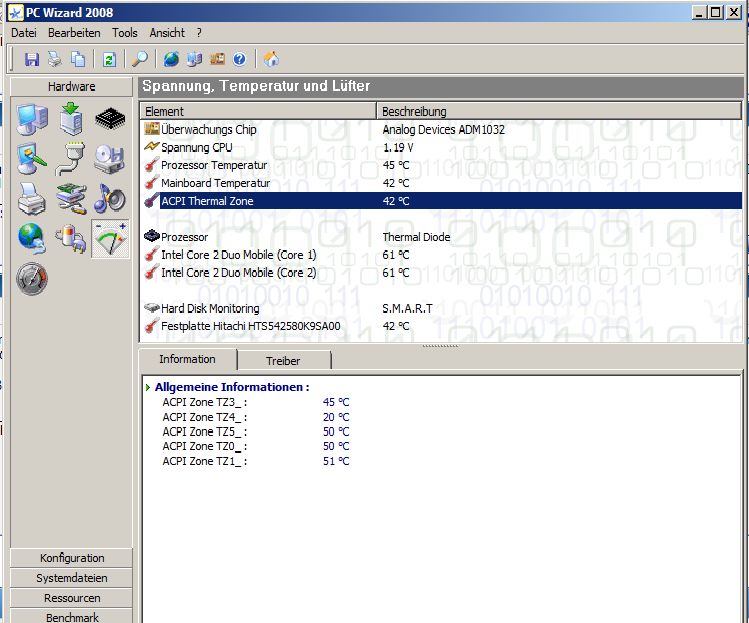Open the Mainboard tower with green arrow icon
The width and height of the screenshot is (749, 623).
coord(71,119)
